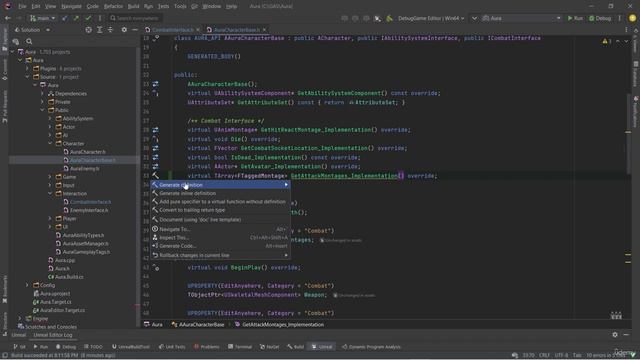
Task: Hide the Solution panel with minus icon
Action: coord(135,30)
